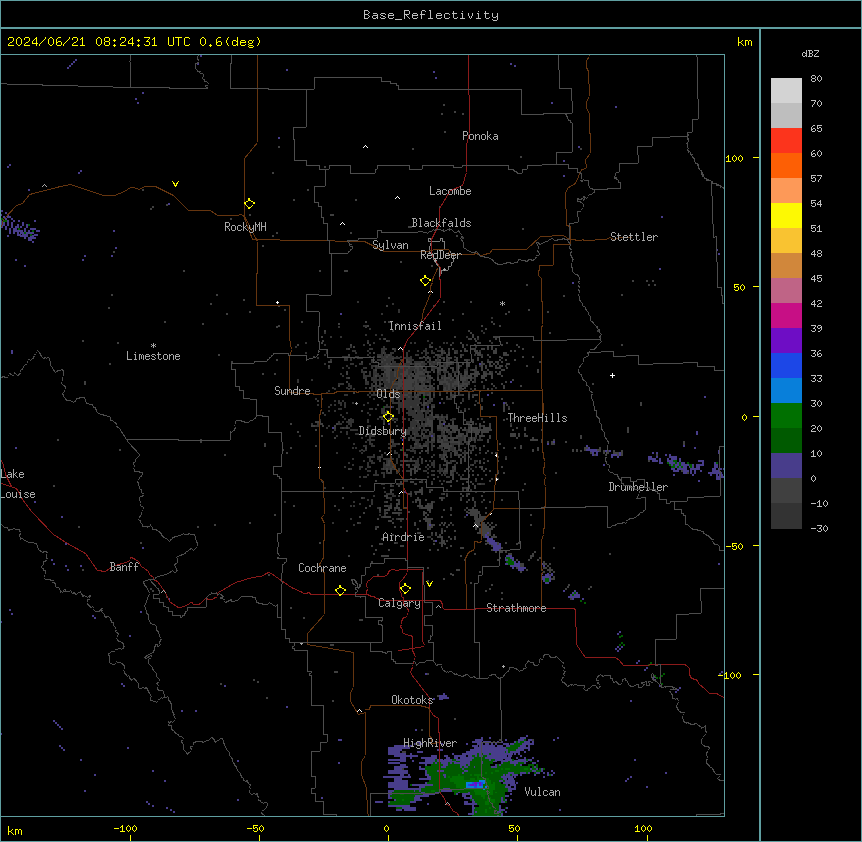Select the ThreeHills label

(537, 418)
